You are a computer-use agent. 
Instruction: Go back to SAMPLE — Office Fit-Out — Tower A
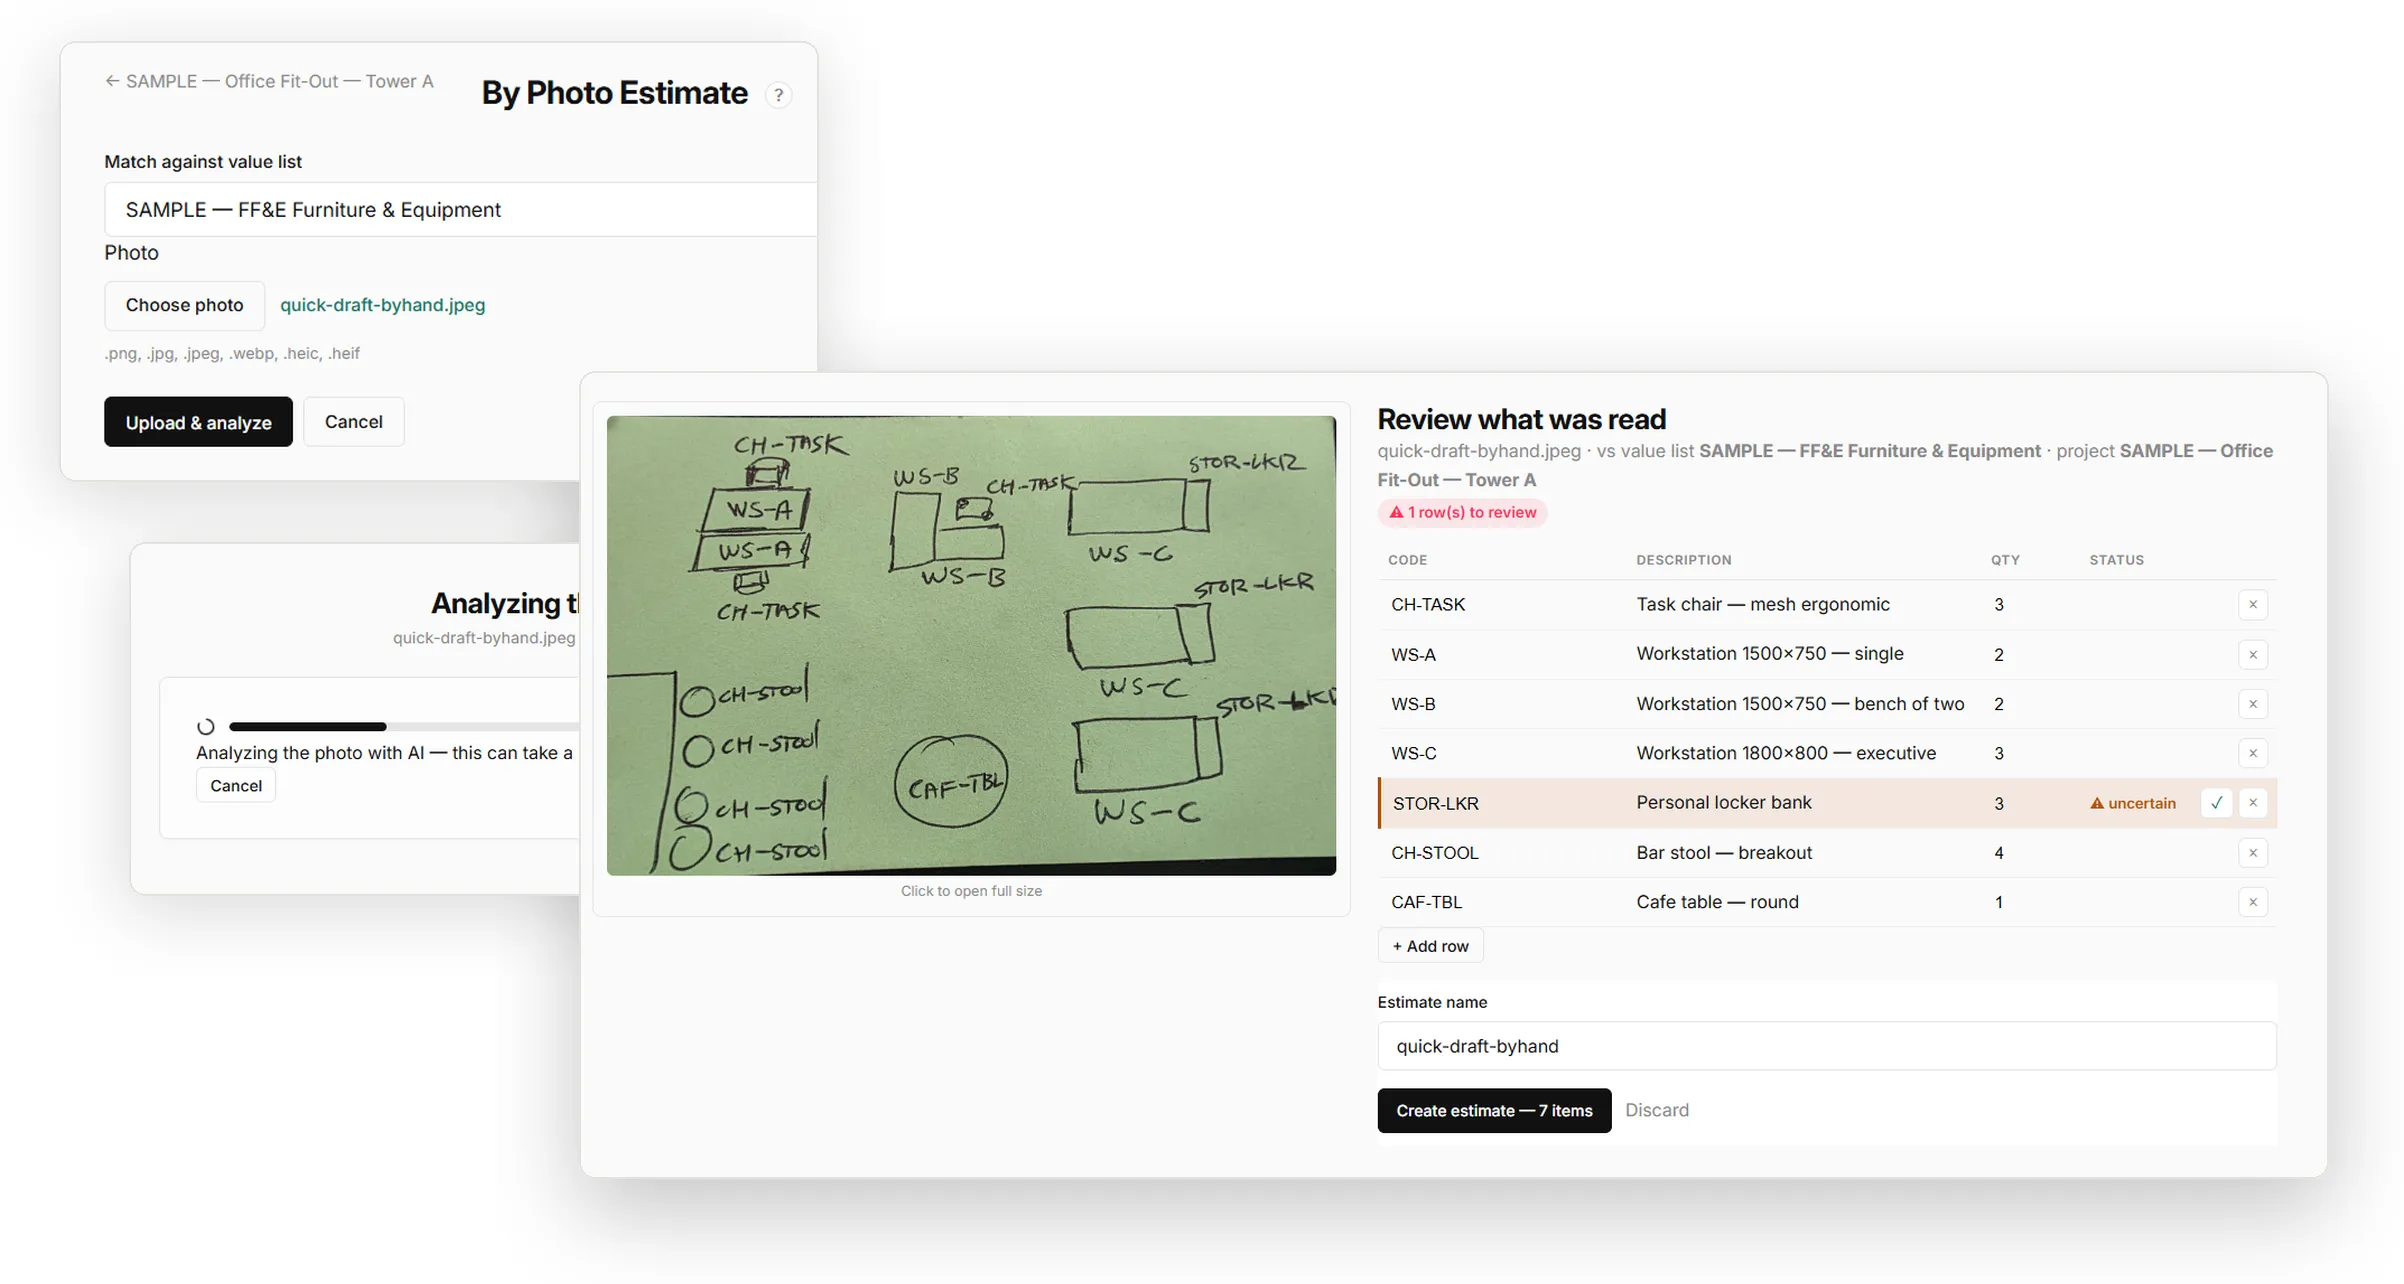point(269,81)
